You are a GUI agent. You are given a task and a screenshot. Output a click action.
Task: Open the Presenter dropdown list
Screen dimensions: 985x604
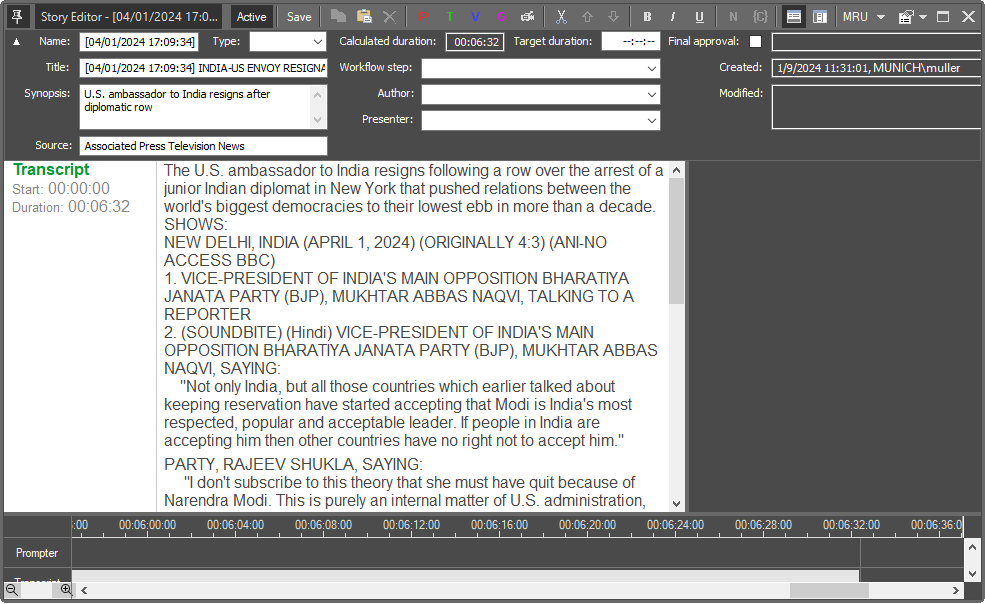pyautogui.click(x=652, y=120)
